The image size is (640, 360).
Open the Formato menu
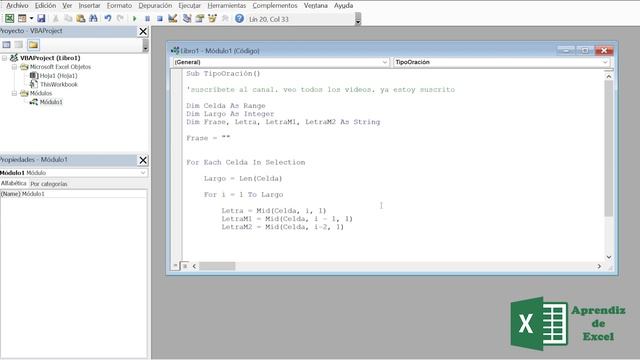(x=119, y=5)
